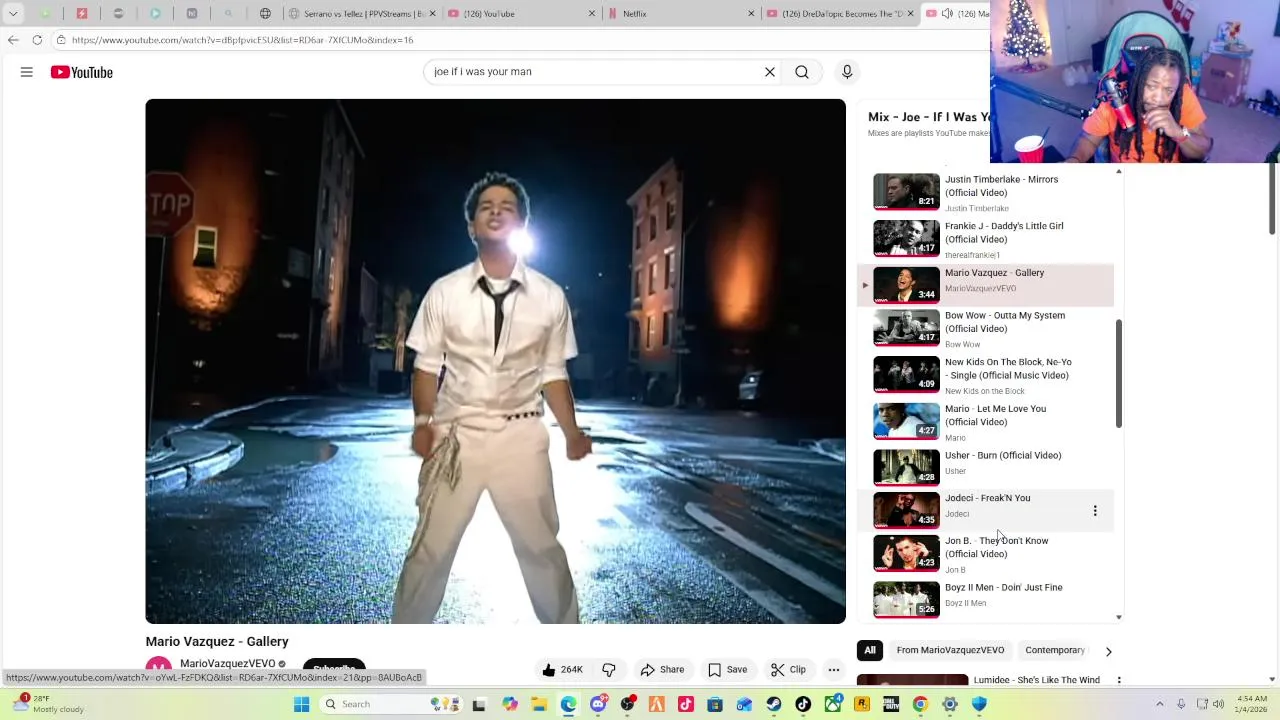Click the address bar URL
1280x720 pixels.
pos(242,40)
